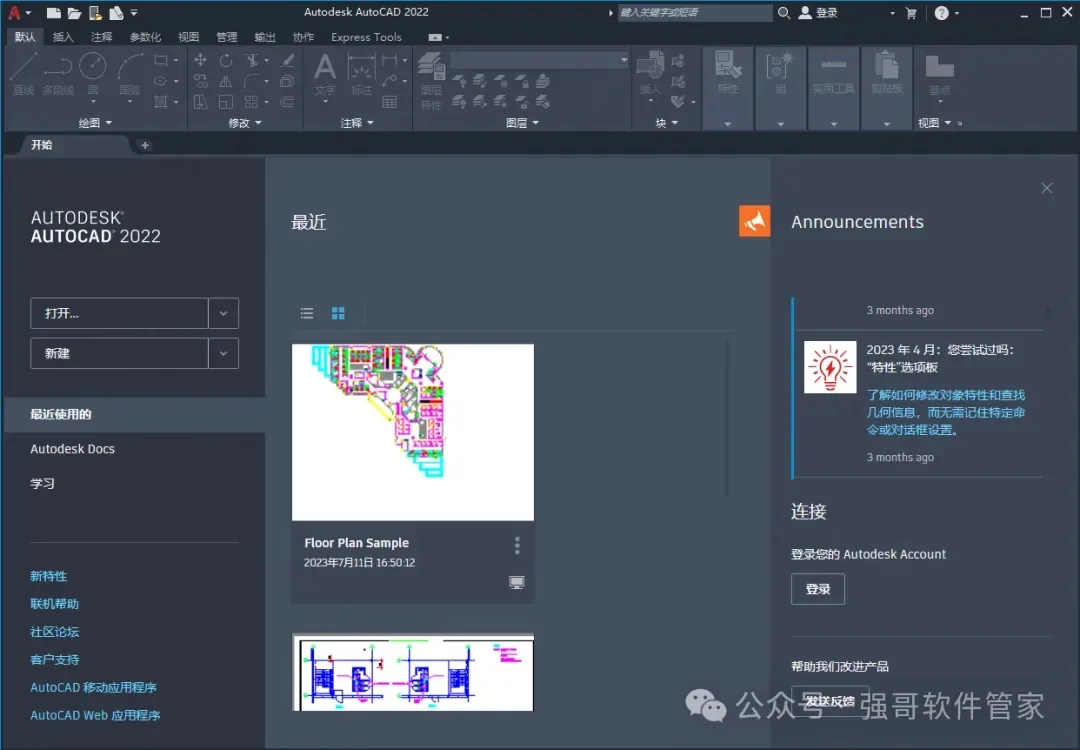Select the Circle (圆) tool
Viewport: 1080px width, 750px height.
click(x=93, y=76)
